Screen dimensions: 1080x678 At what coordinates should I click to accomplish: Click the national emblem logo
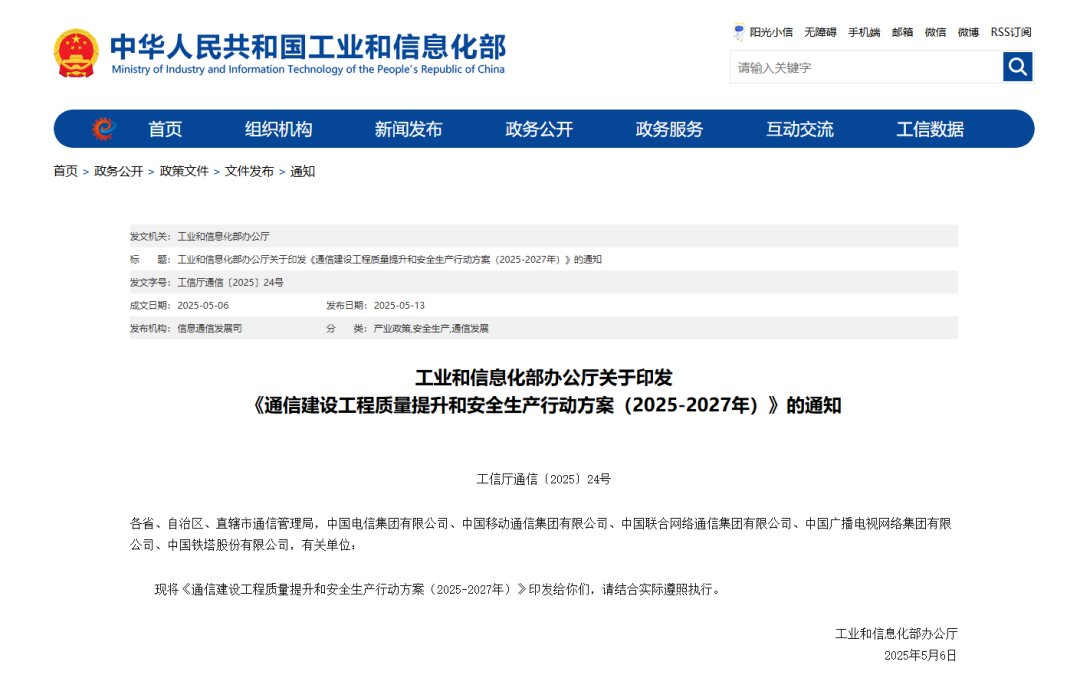76,54
